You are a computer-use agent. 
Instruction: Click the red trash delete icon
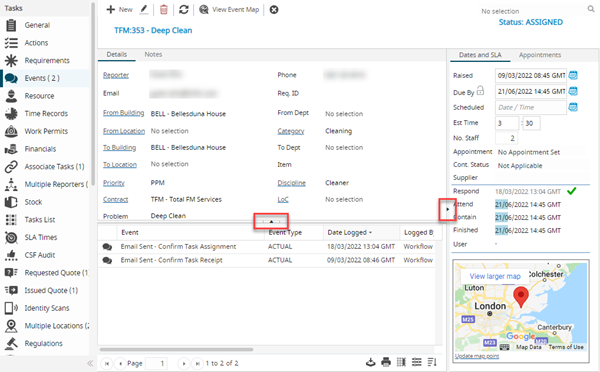click(x=163, y=10)
